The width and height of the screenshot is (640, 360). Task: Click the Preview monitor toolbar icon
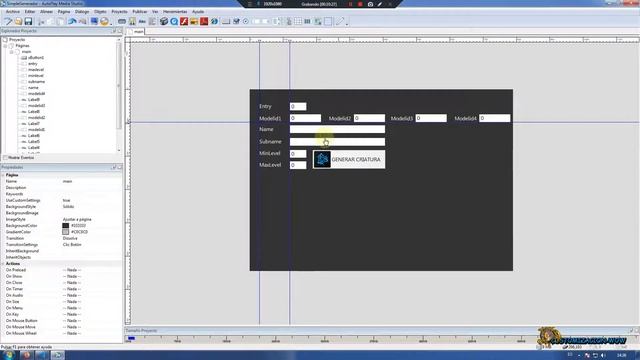pos(94,21)
